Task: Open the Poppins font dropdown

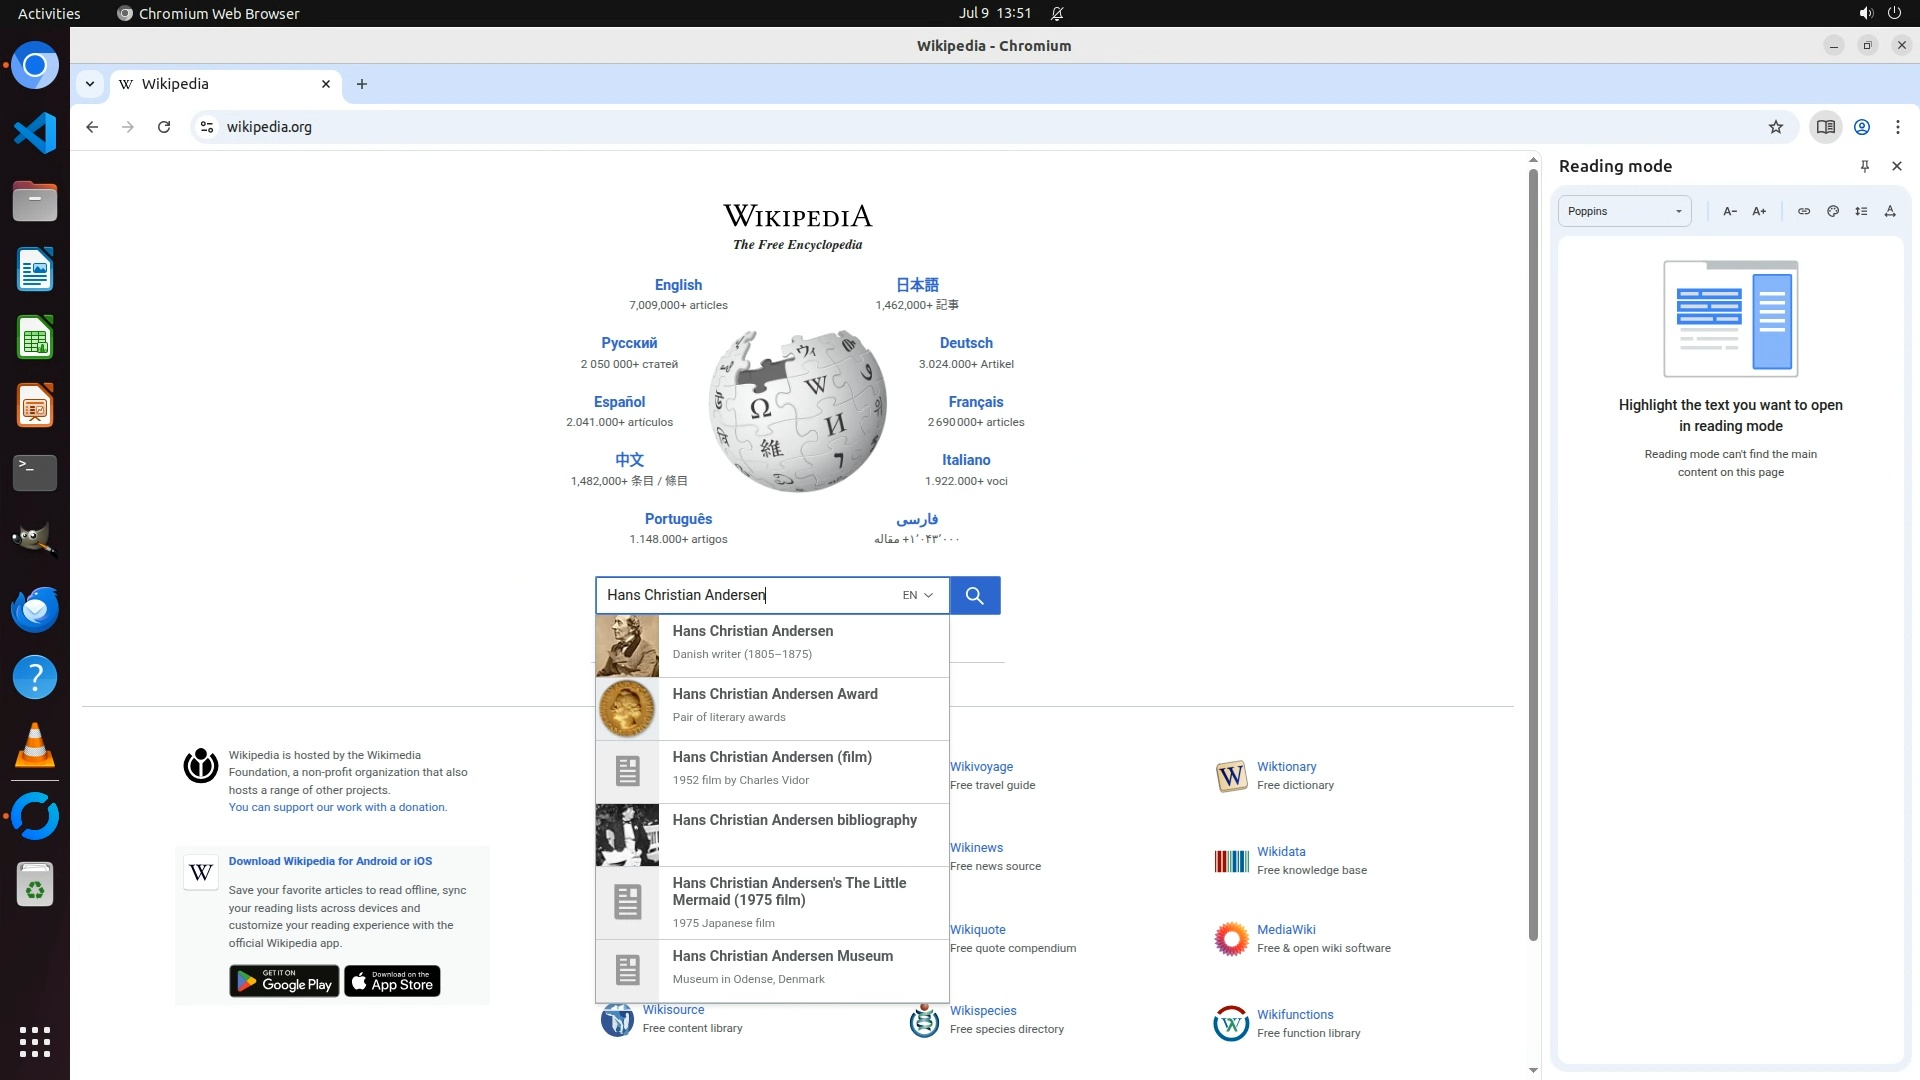Action: 1624,211
